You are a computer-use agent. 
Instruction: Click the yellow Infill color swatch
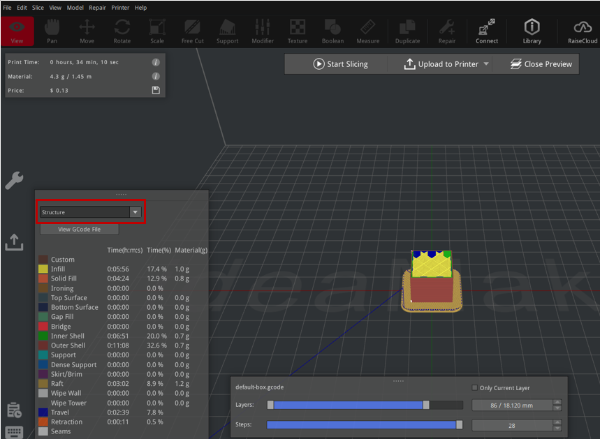coord(43,269)
